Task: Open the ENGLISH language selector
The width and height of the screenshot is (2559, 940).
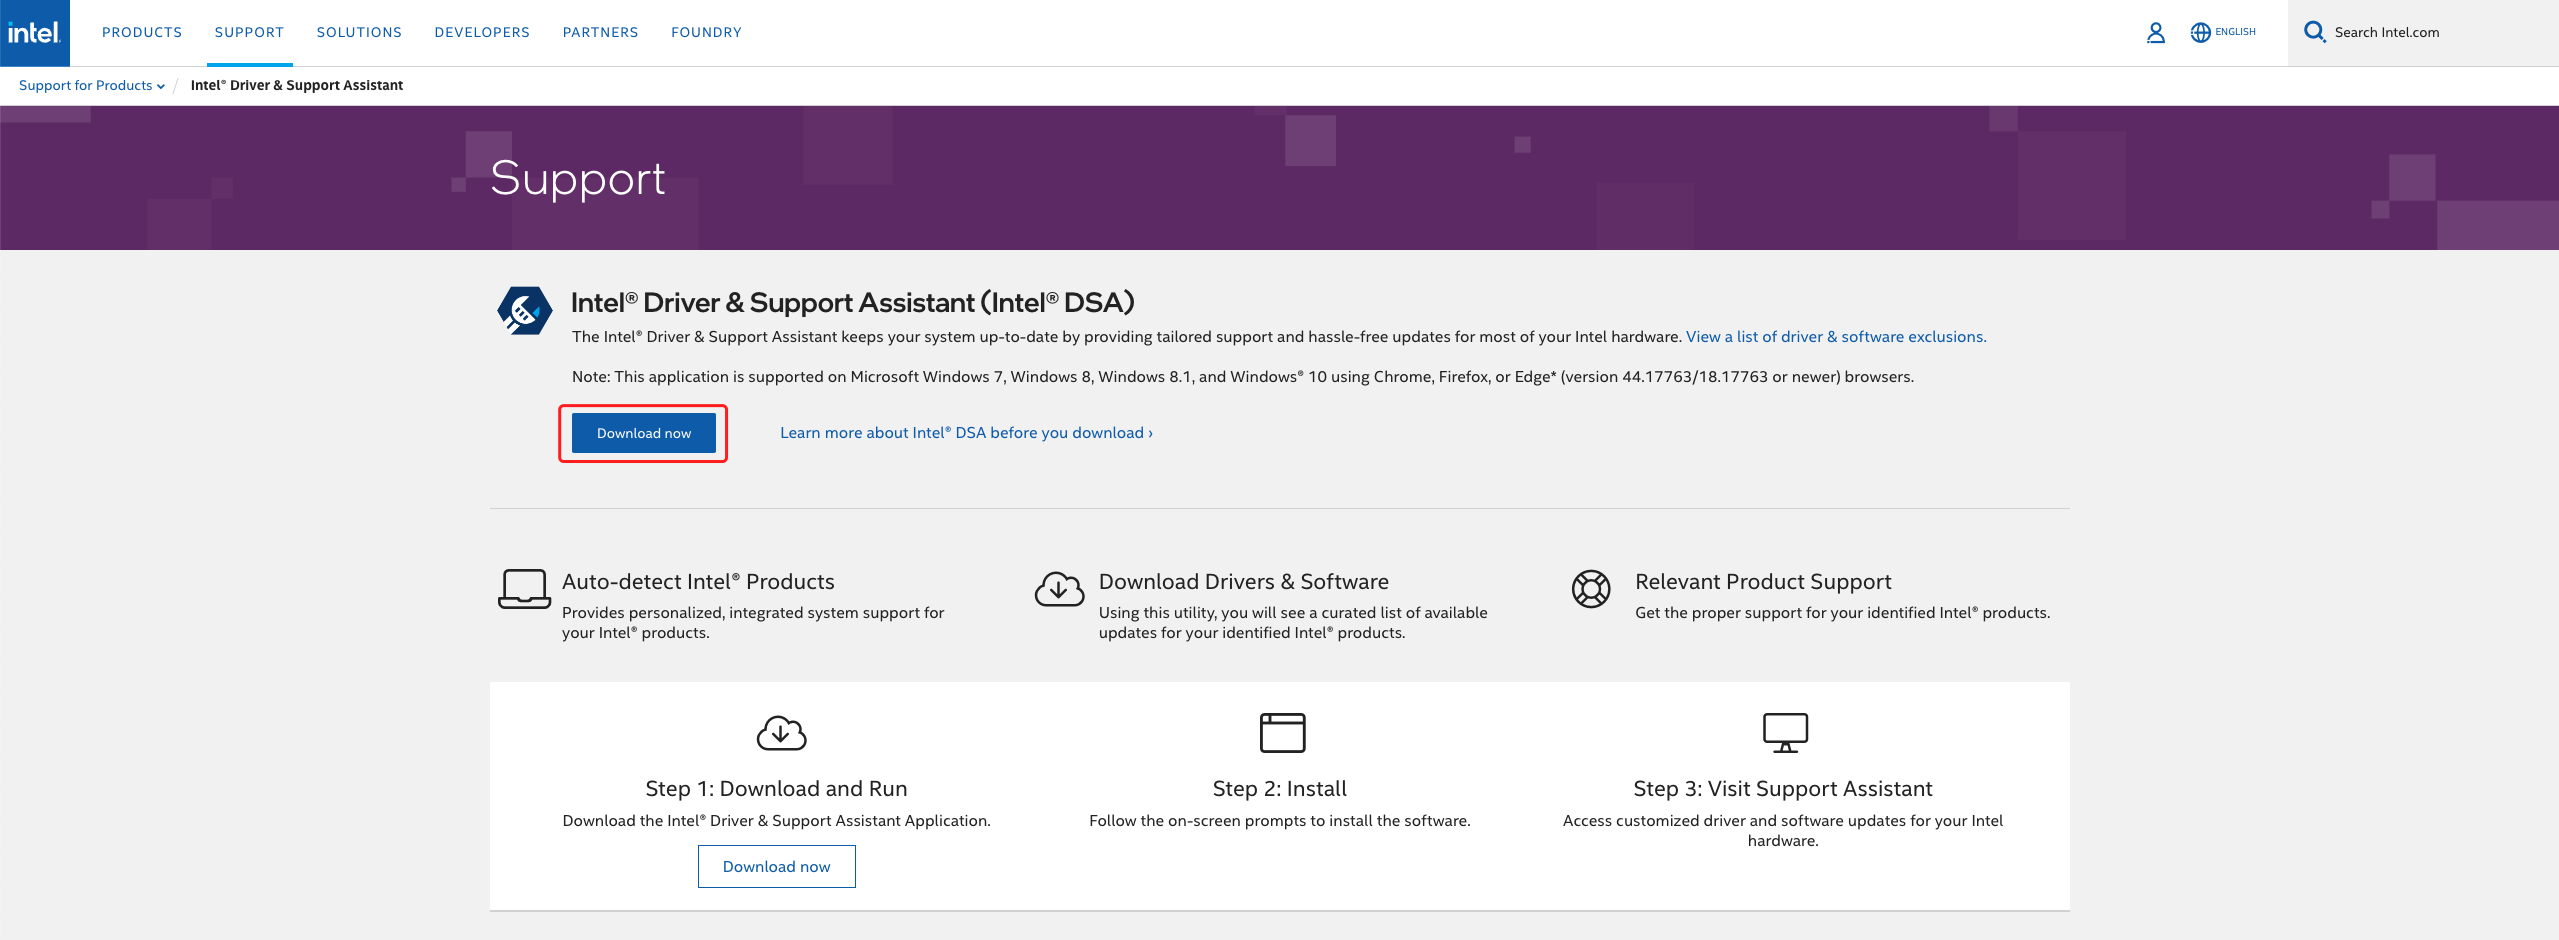Action: coord(2235,32)
